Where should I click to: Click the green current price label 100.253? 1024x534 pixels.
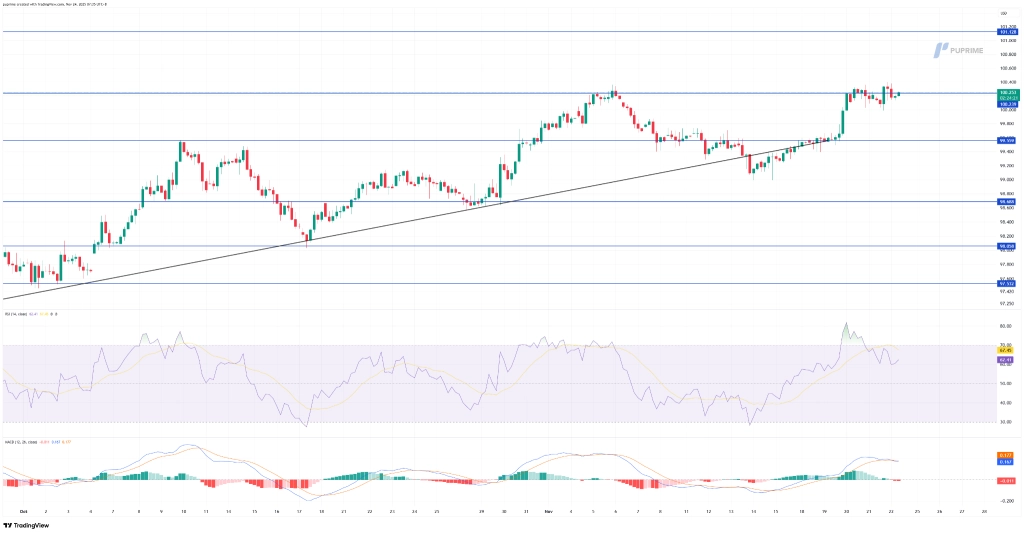pos(1007,92)
